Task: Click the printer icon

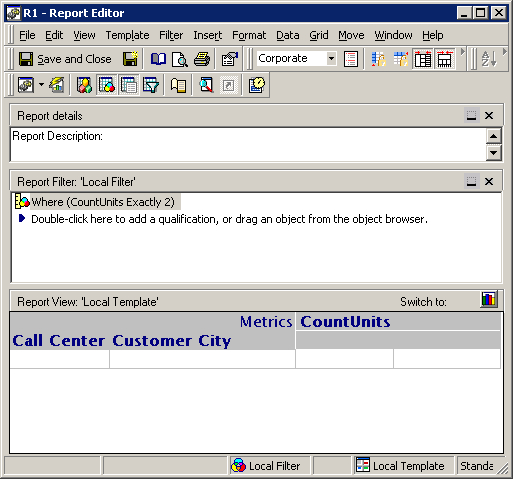Action: pos(202,59)
